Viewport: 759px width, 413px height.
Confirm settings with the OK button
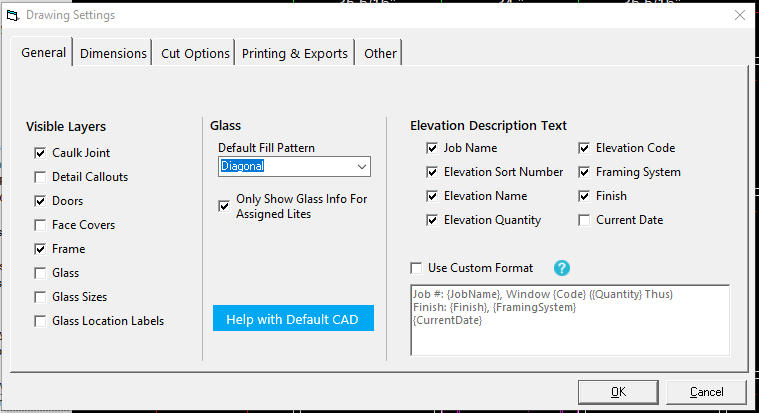point(618,392)
